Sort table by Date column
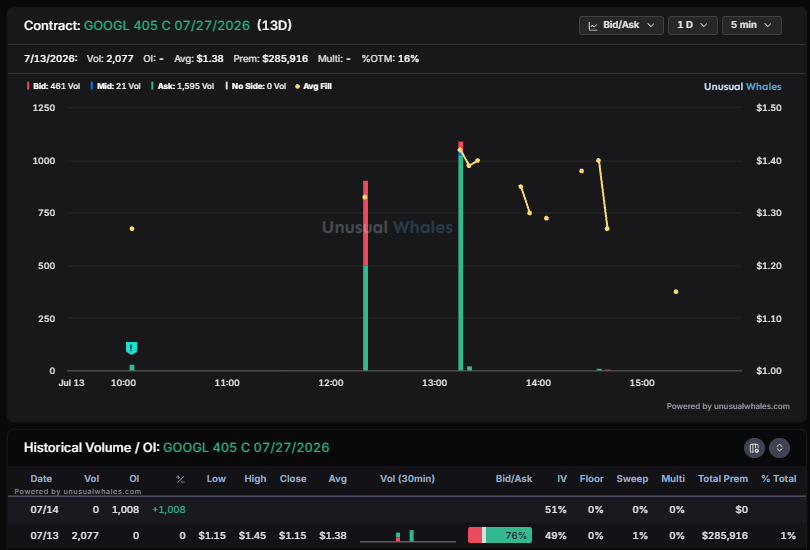810x550 pixels. [x=41, y=479]
